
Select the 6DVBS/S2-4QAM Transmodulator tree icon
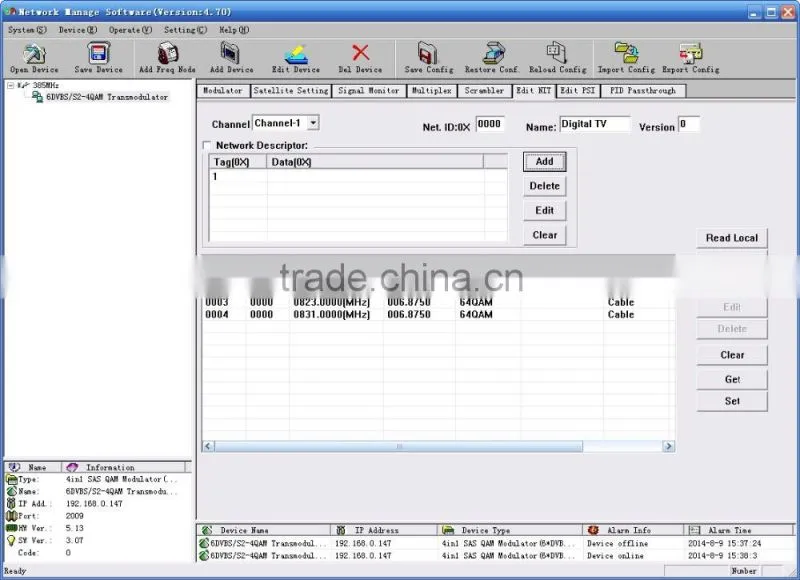(37, 97)
